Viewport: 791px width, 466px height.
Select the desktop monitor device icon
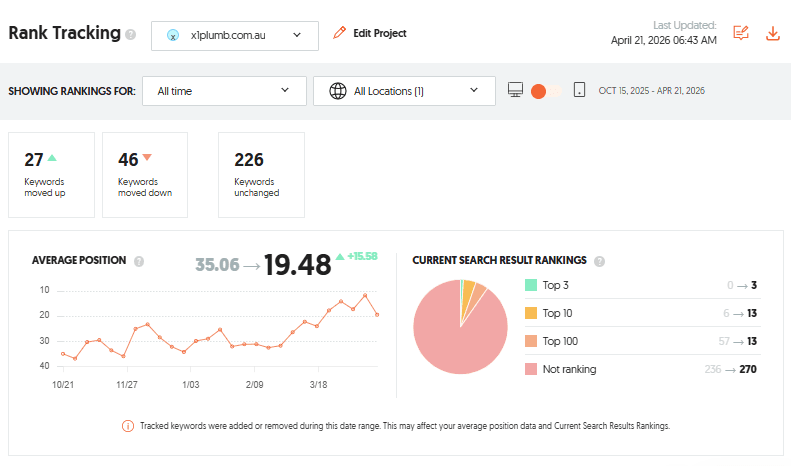point(515,90)
